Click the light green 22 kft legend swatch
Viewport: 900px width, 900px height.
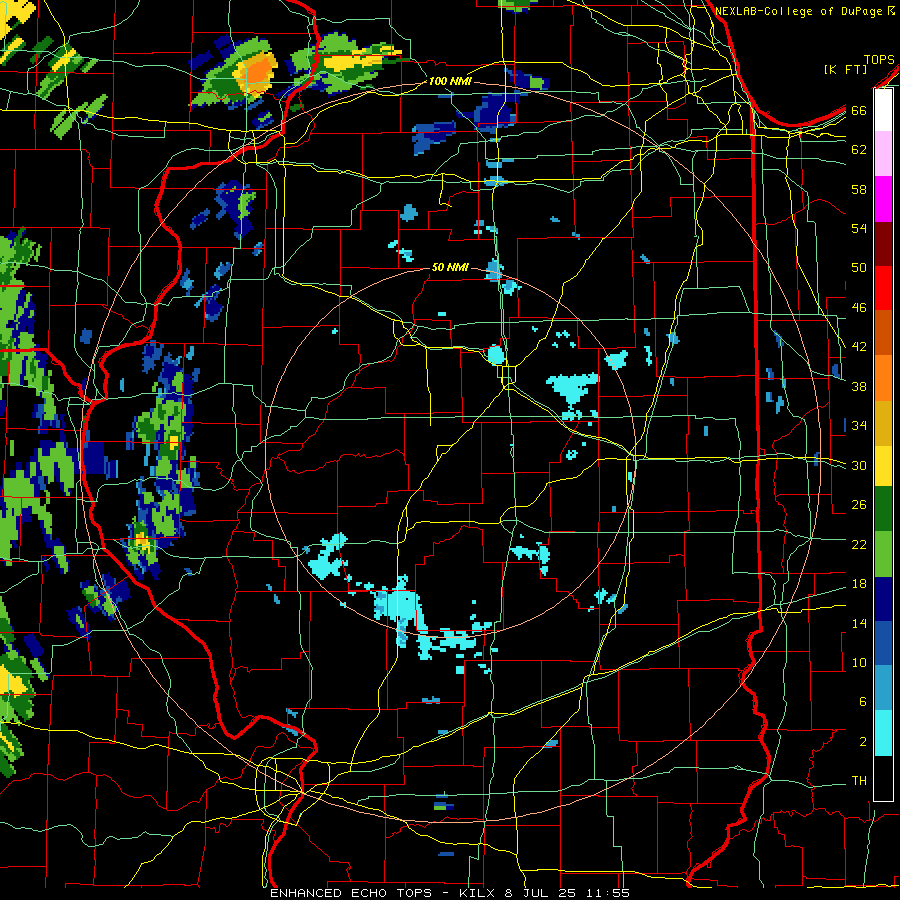(883, 554)
